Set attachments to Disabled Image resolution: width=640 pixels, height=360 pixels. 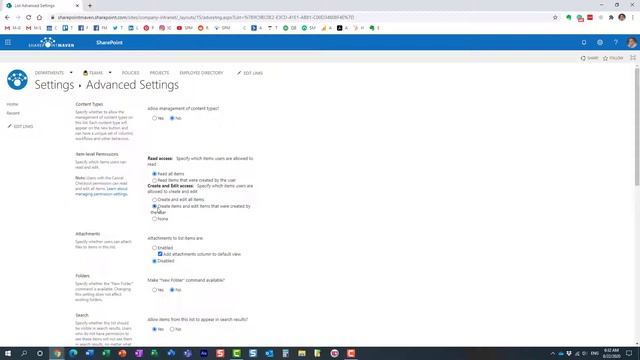pos(154,261)
